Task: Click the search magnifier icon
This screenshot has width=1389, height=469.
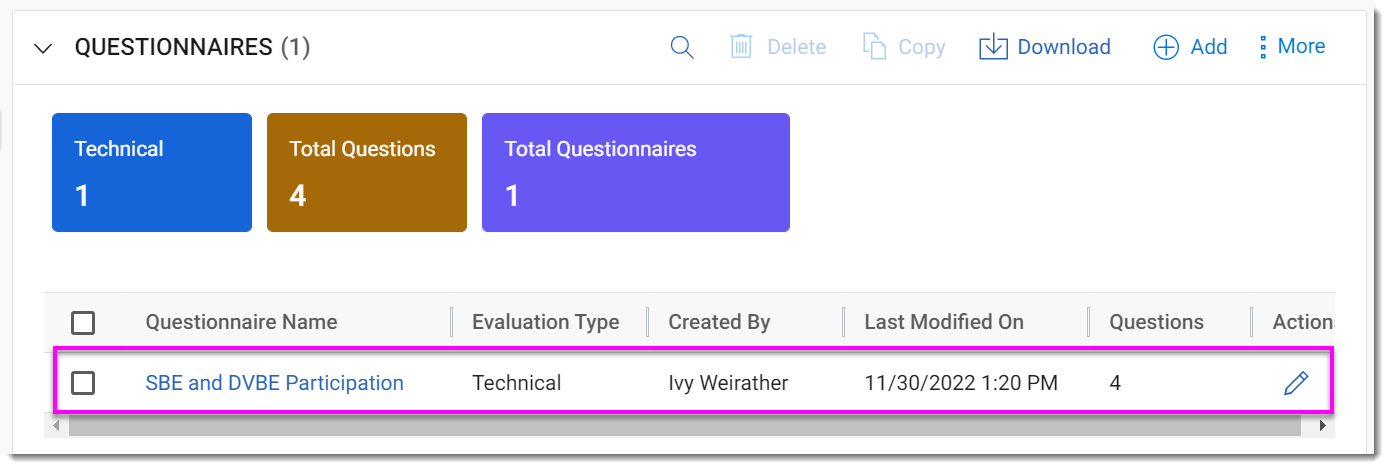Action: point(682,47)
